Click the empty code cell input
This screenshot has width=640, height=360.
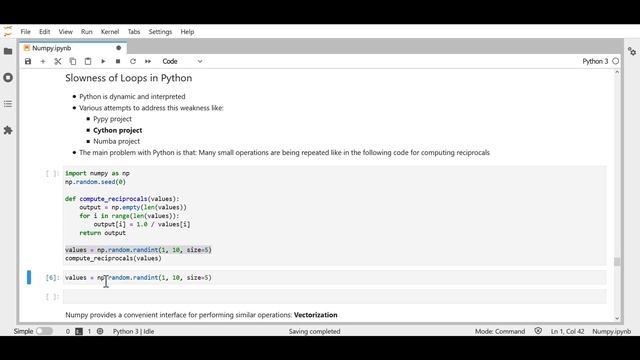coord(334,297)
